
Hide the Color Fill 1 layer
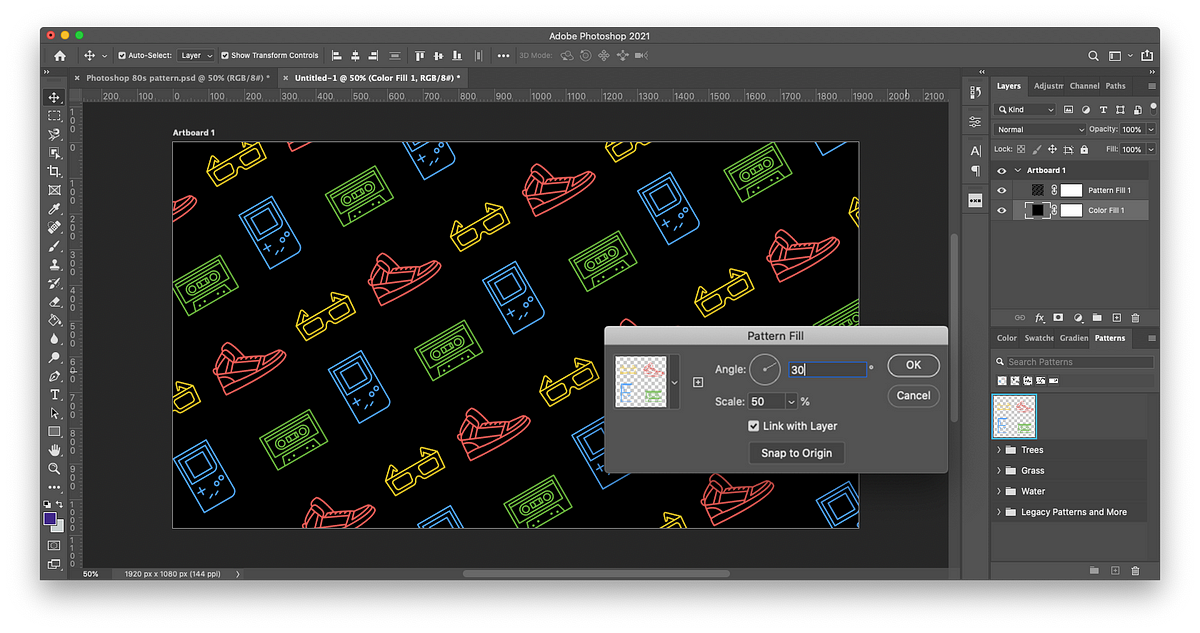click(1002, 210)
